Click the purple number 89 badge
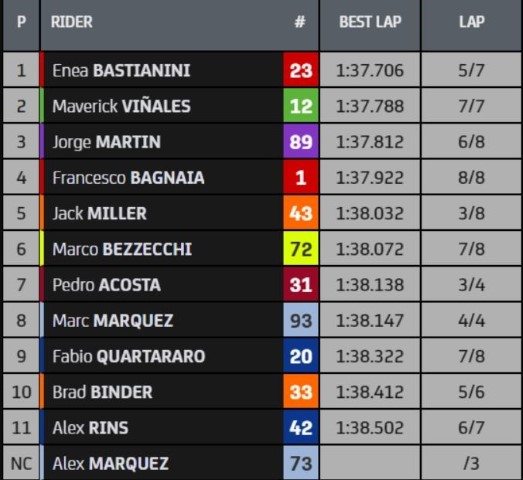Viewport: 523px width, 480px height. [301, 141]
